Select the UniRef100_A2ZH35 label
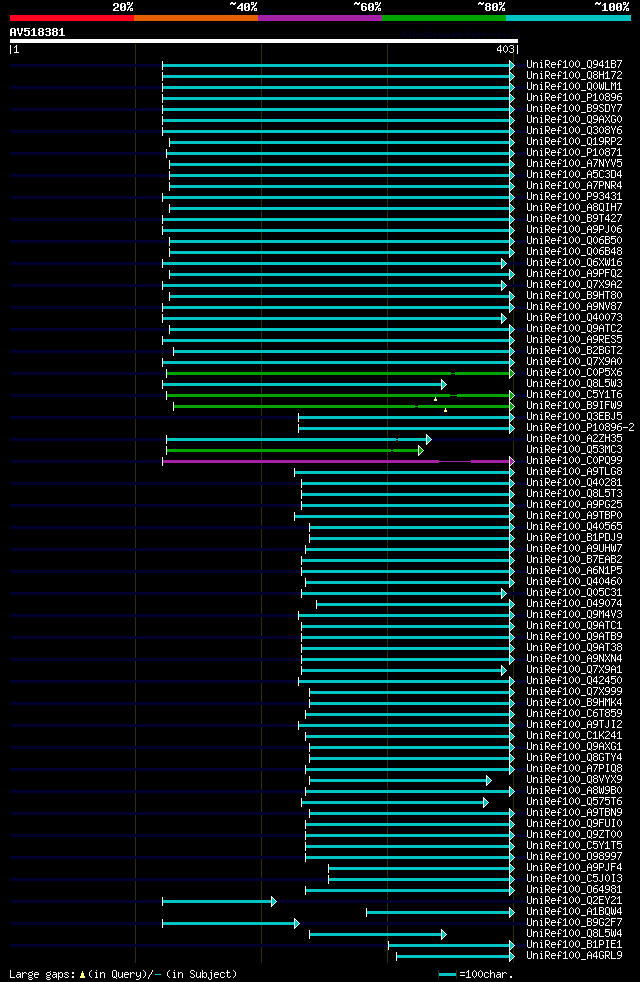 tap(574, 439)
